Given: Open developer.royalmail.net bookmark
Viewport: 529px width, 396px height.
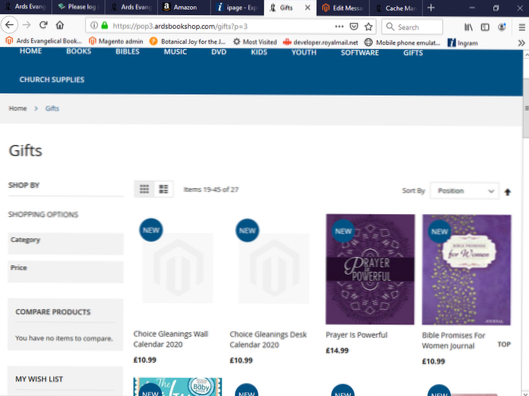Looking at the screenshot, I should 321,42.
